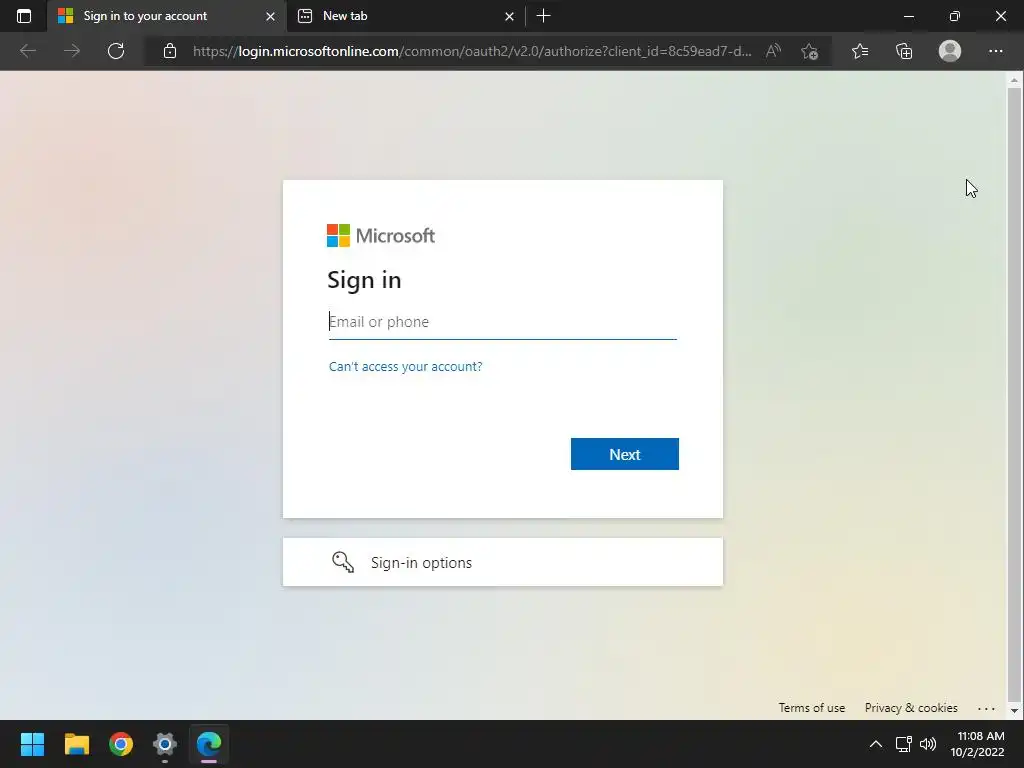Screen dimensions: 1024x768
Task: Open the clock and date
Action: 977,744
